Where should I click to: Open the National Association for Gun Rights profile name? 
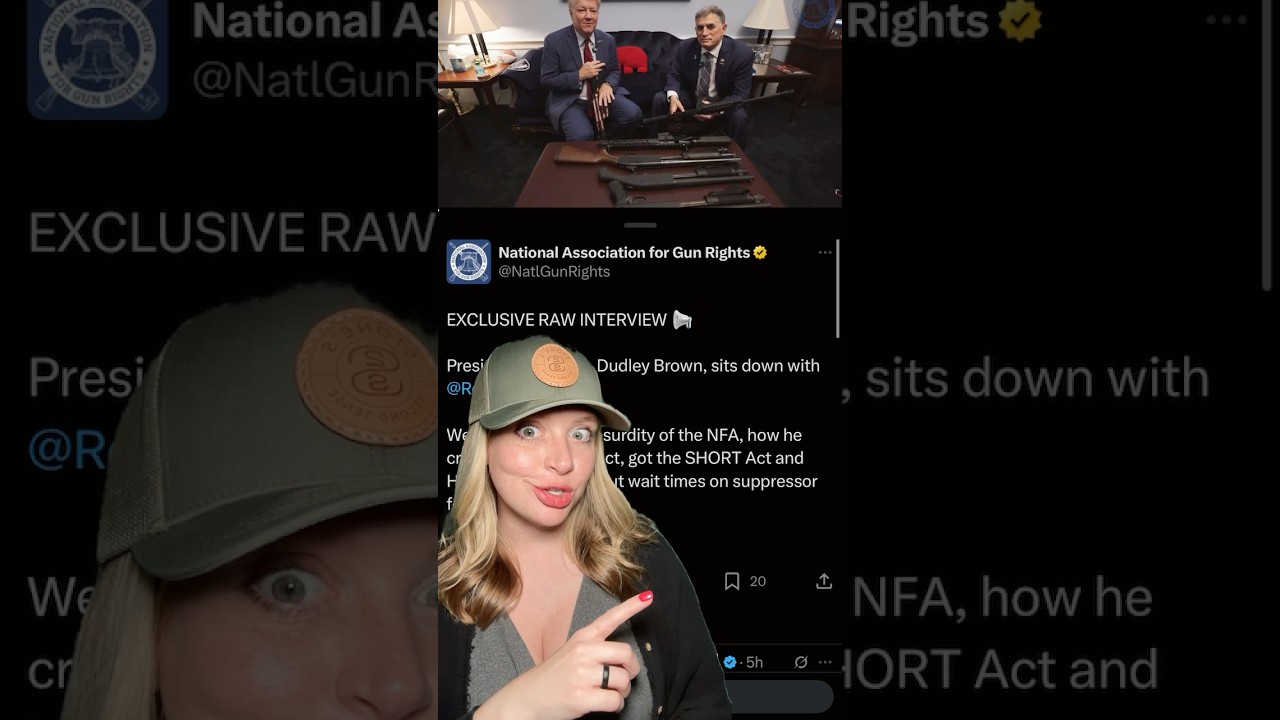pyautogui.click(x=624, y=253)
